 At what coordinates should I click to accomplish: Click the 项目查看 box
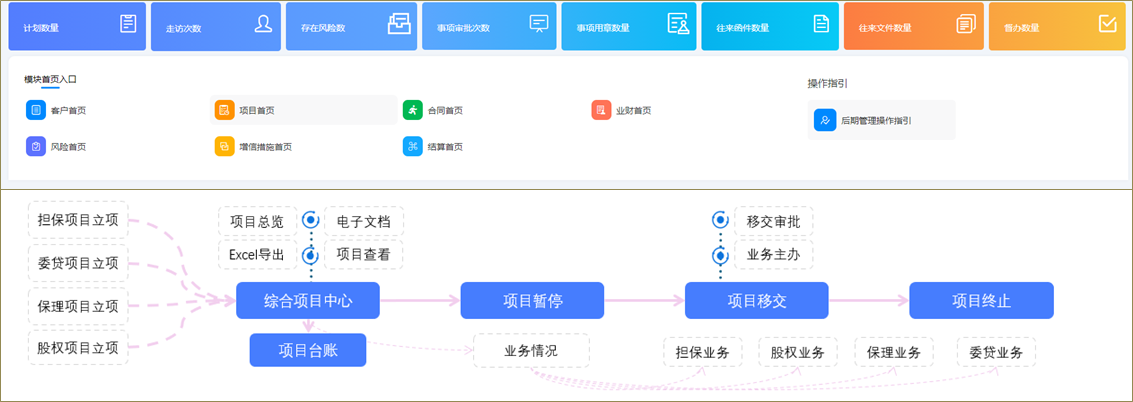pyautogui.click(x=364, y=255)
